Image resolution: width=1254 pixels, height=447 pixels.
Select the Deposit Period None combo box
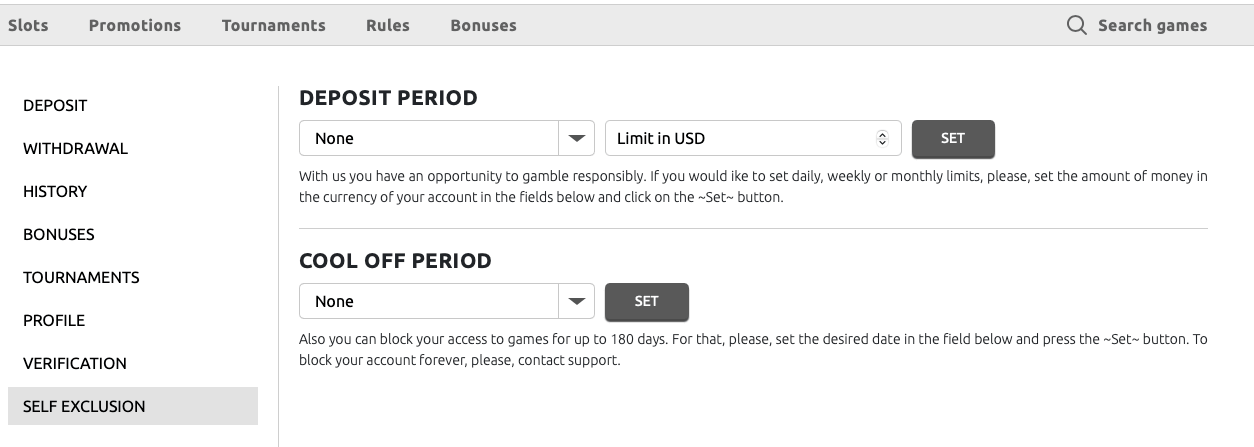pyautogui.click(x=428, y=139)
